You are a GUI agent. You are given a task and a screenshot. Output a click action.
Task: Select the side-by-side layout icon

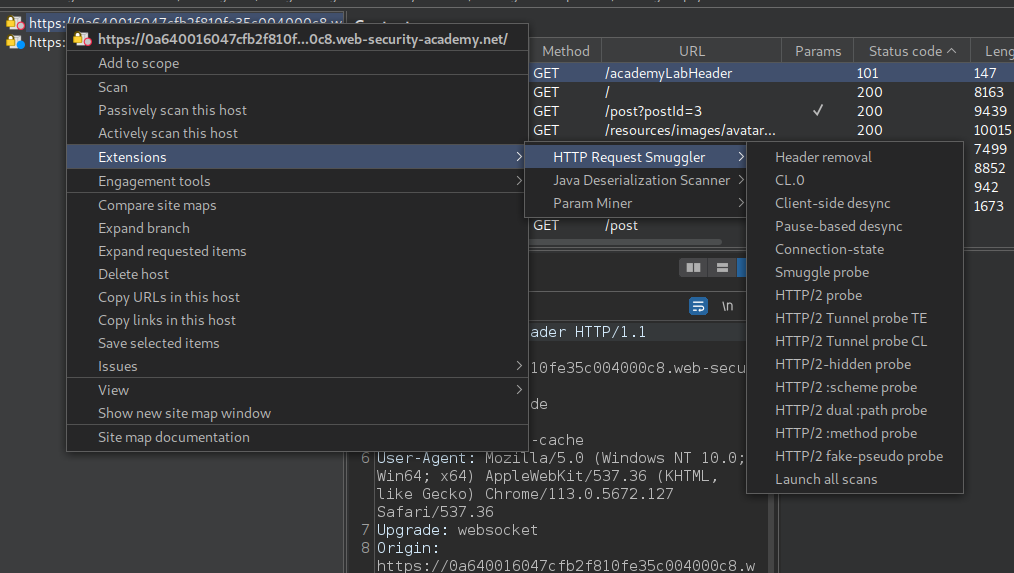tap(693, 267)
